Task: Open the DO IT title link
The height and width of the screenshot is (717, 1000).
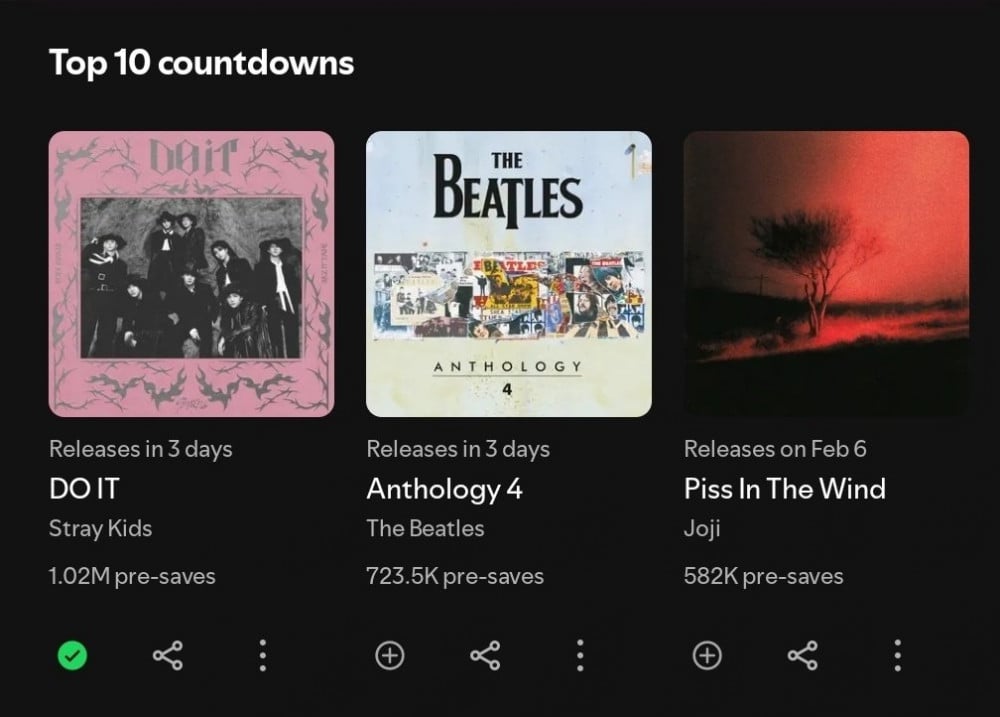Action: (x=84, y=489)
